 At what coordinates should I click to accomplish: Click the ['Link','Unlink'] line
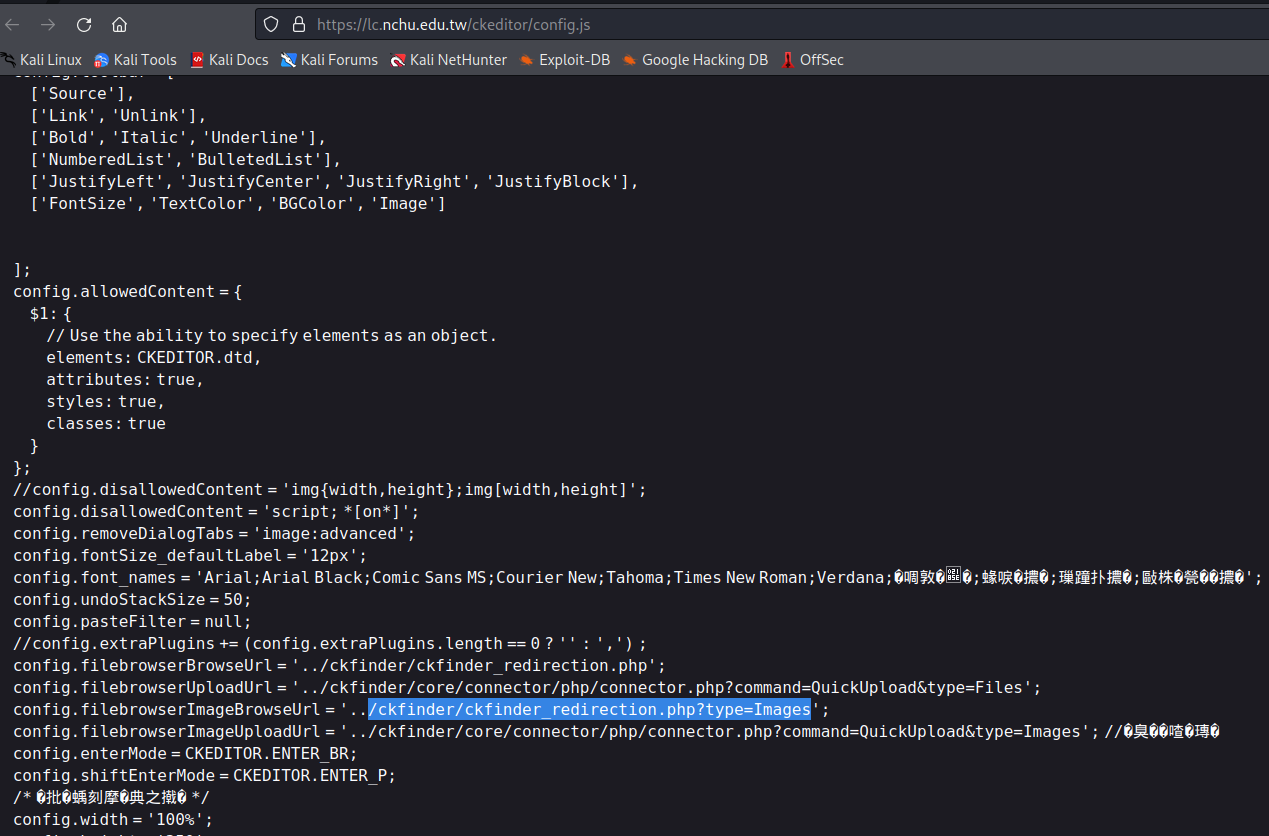(118, 116)
